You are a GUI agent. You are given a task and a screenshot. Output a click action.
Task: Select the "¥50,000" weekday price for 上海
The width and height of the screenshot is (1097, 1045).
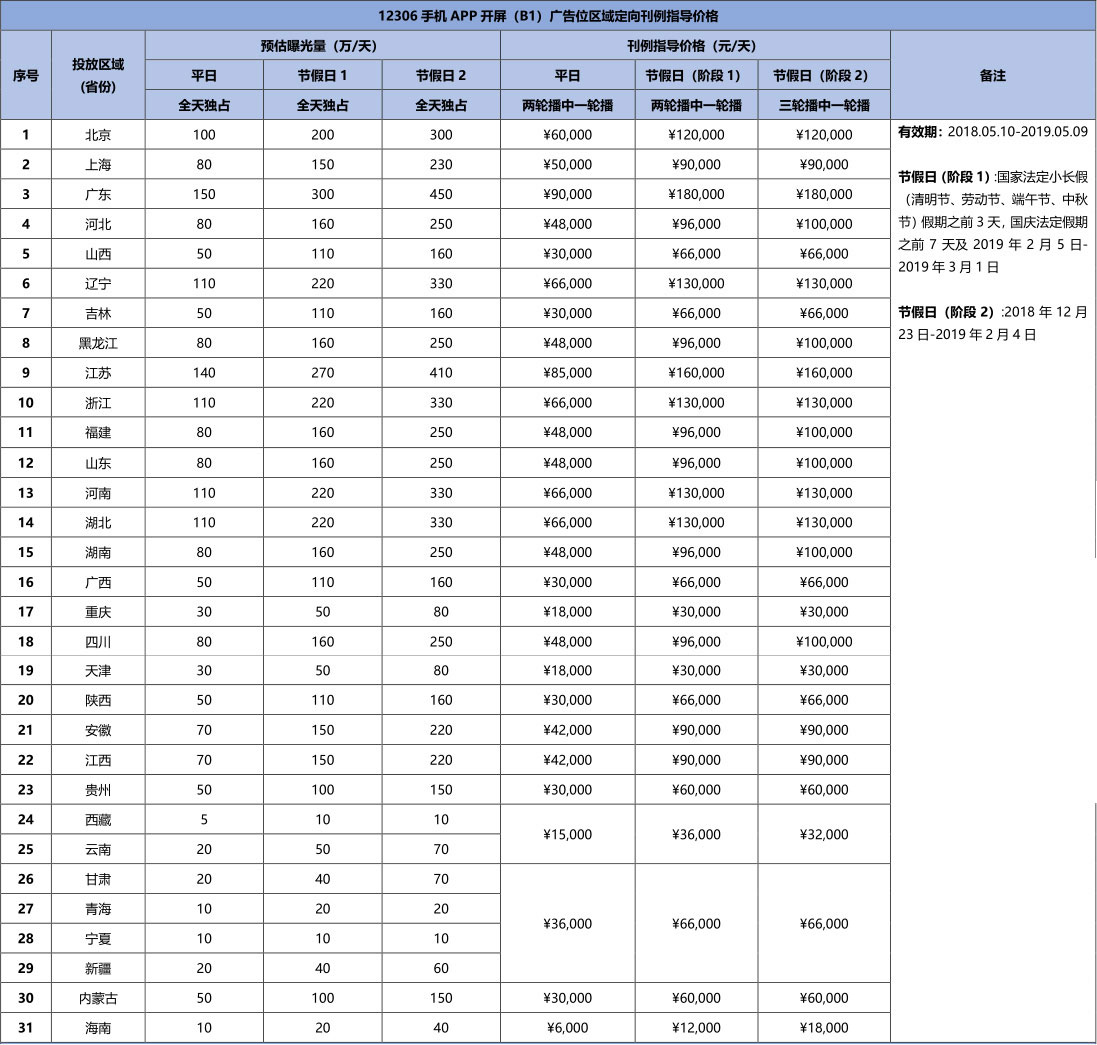coord(567,164)
